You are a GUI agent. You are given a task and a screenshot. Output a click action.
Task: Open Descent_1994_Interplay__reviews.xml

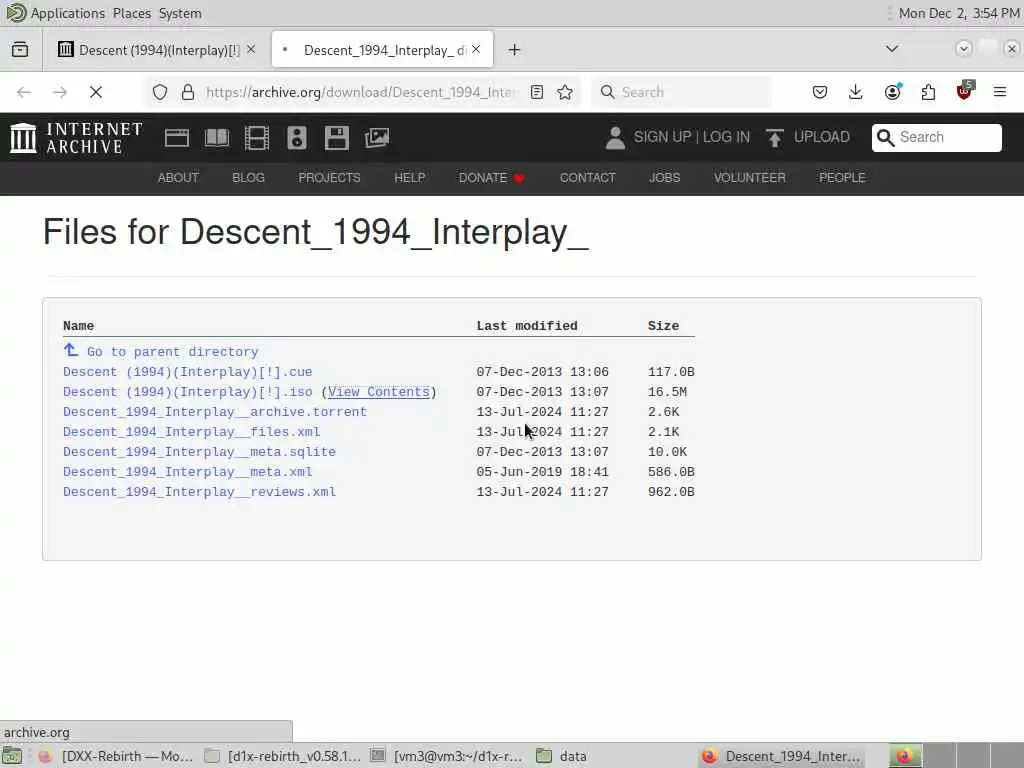[x=199, y=492]
